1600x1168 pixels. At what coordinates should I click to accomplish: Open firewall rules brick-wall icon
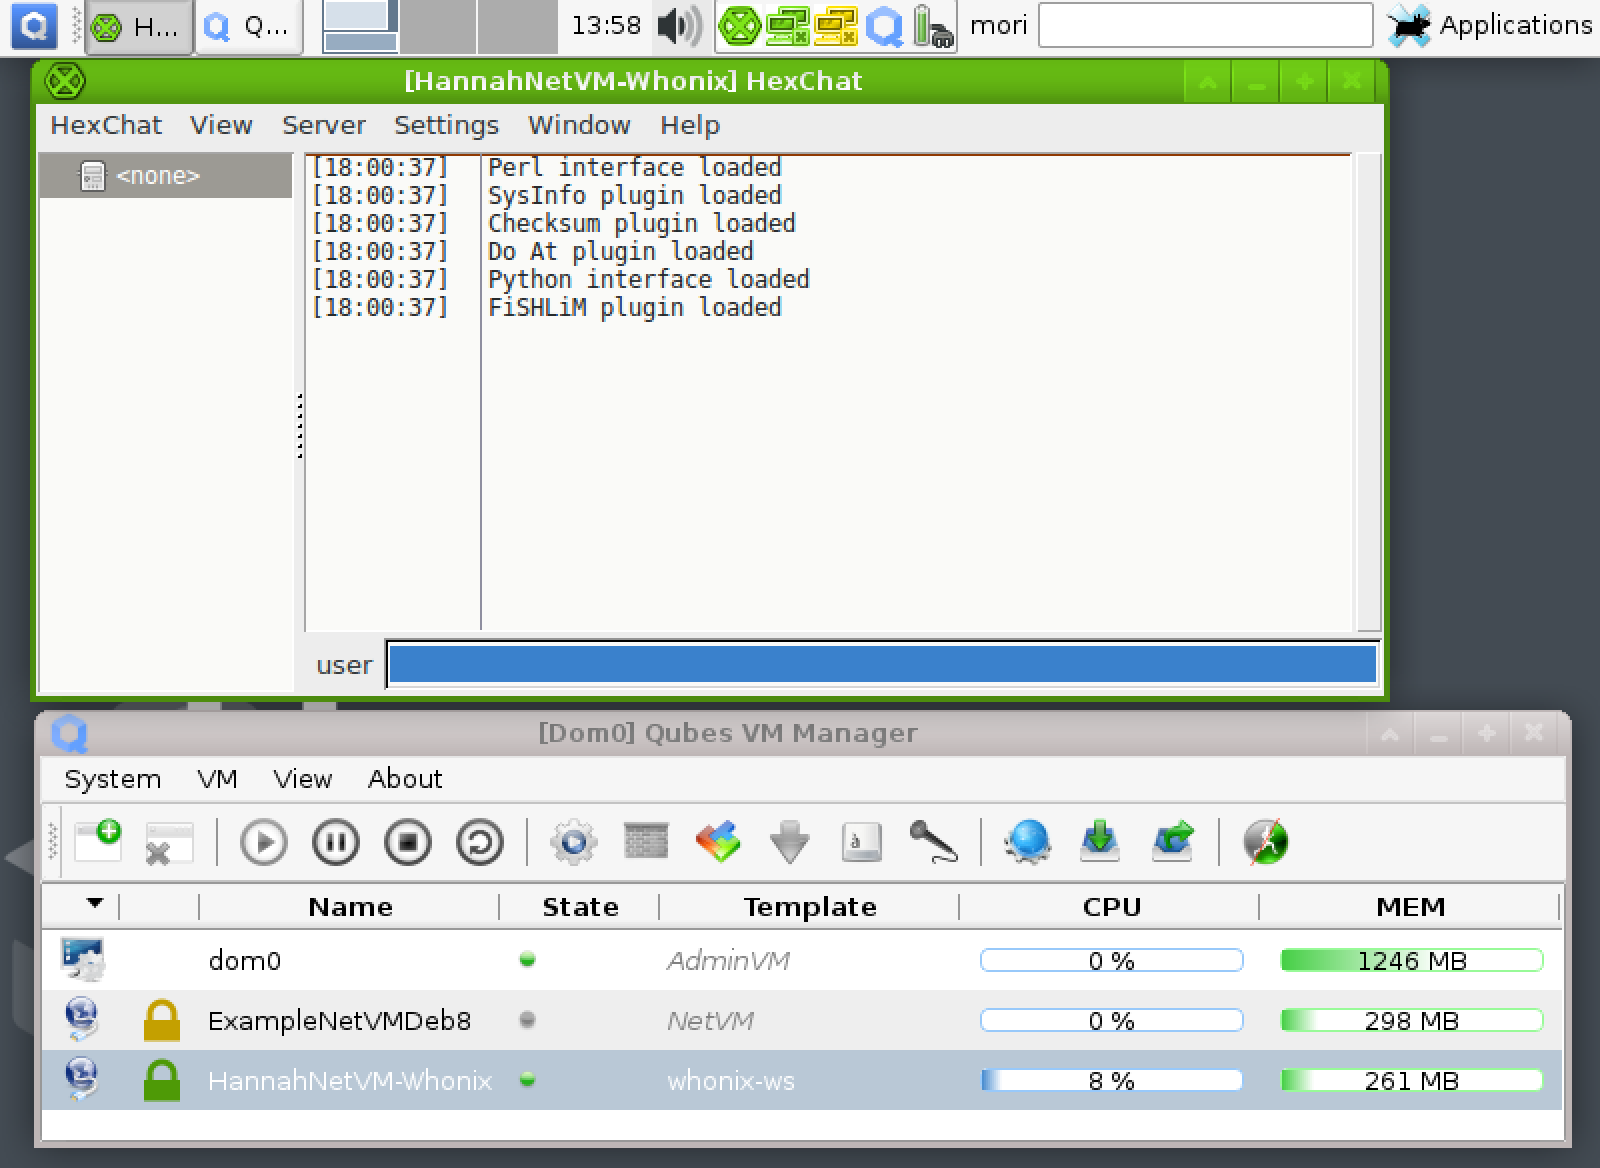pos(646,842)
